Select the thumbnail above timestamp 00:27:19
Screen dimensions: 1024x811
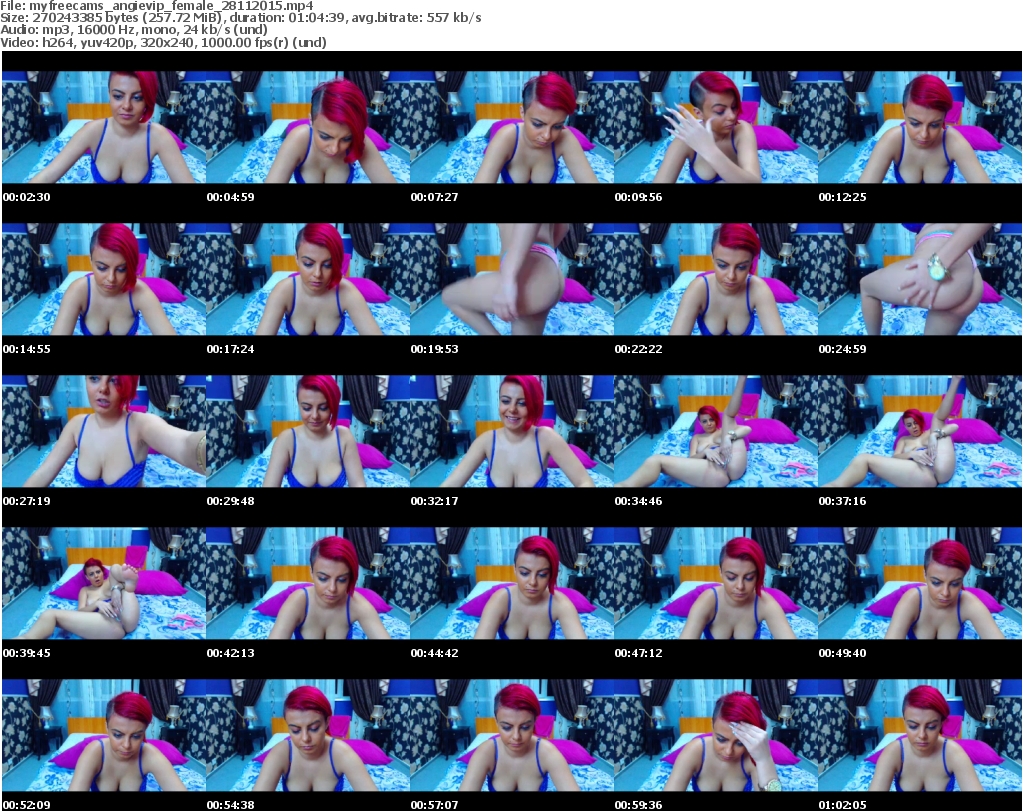tap(104, 432)
